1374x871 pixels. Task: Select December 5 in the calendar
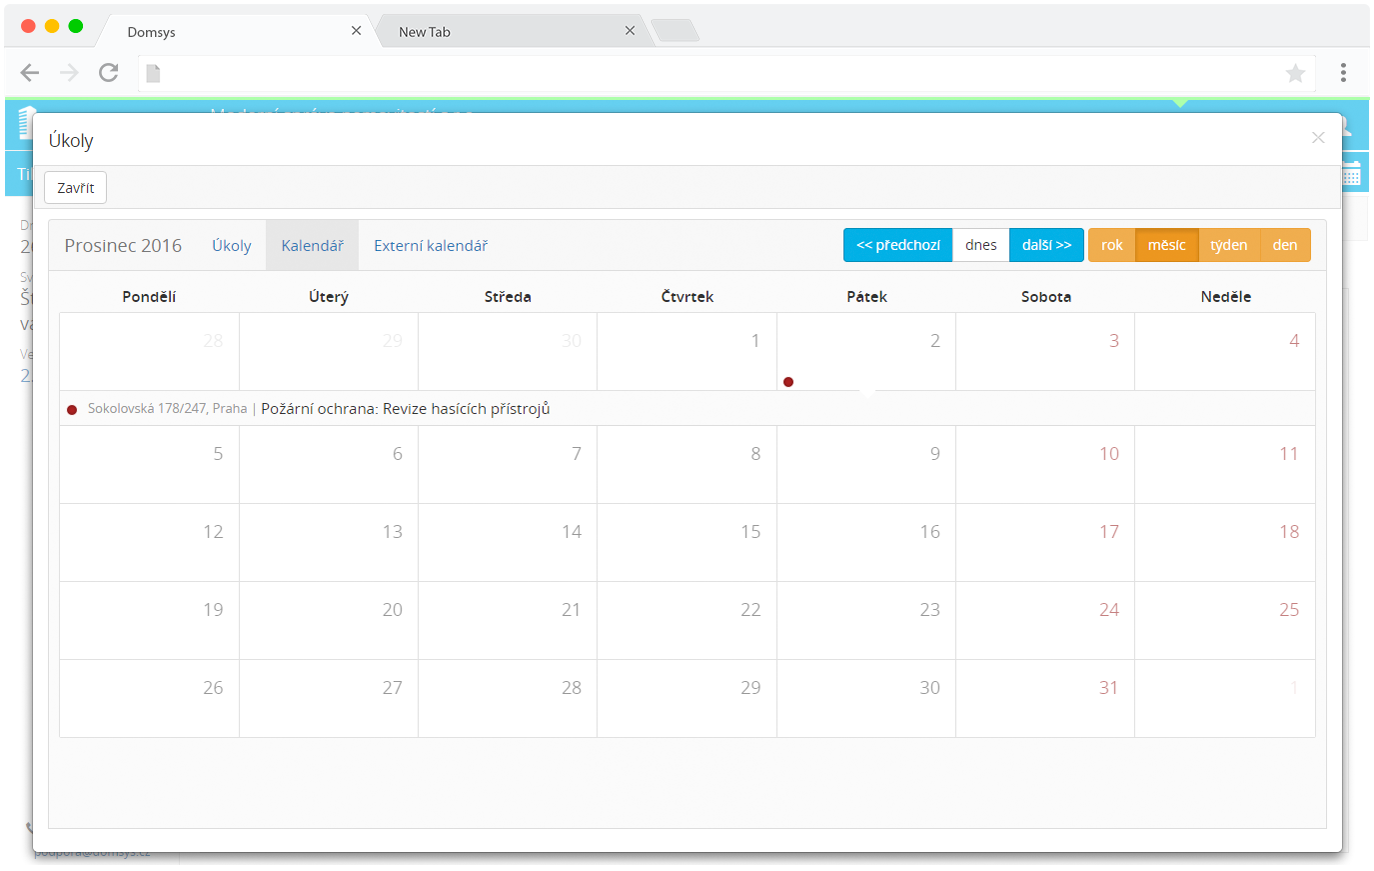pyautogui.click(x=149, y=464)
